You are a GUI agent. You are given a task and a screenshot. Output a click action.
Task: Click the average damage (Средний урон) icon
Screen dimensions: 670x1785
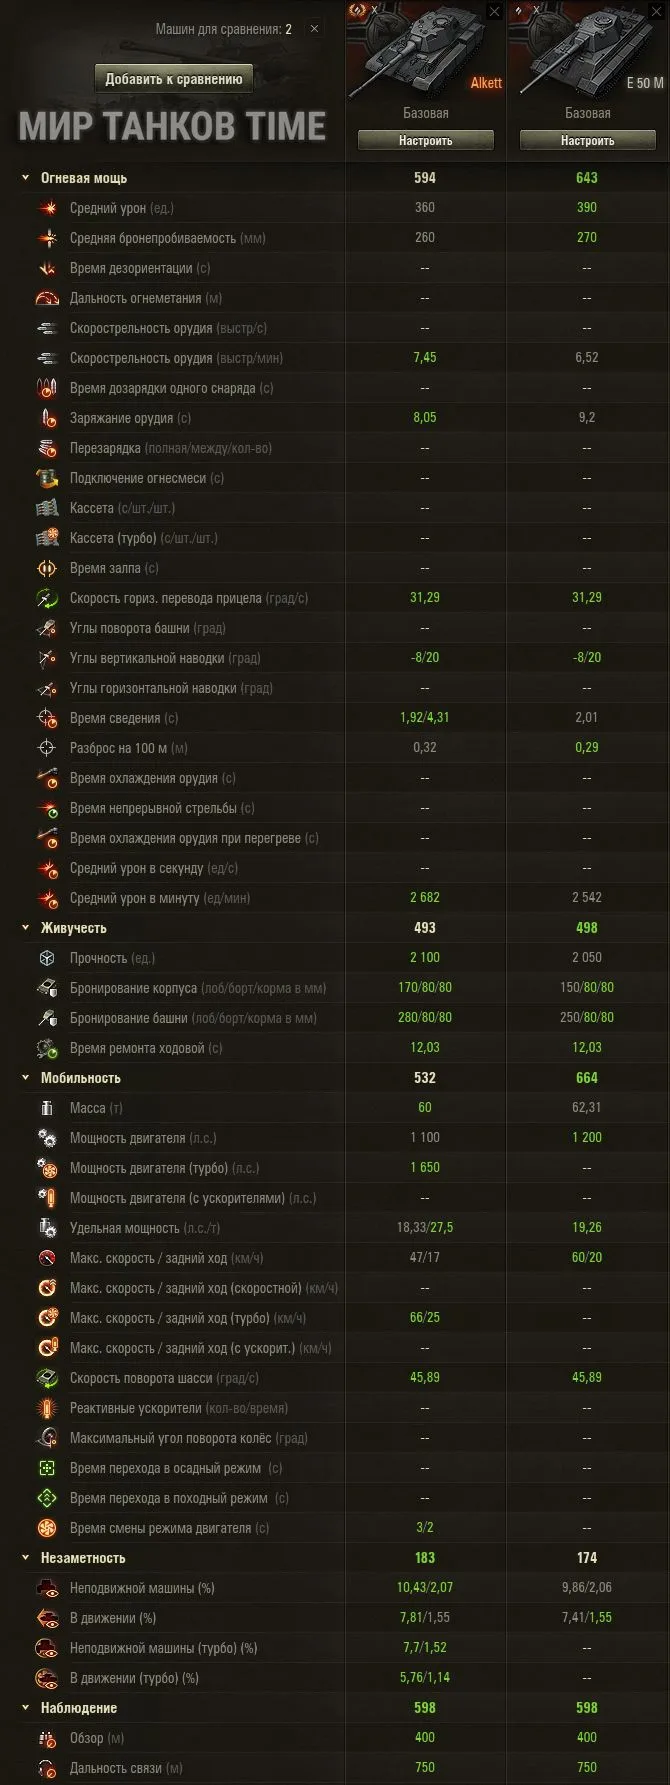47,208
